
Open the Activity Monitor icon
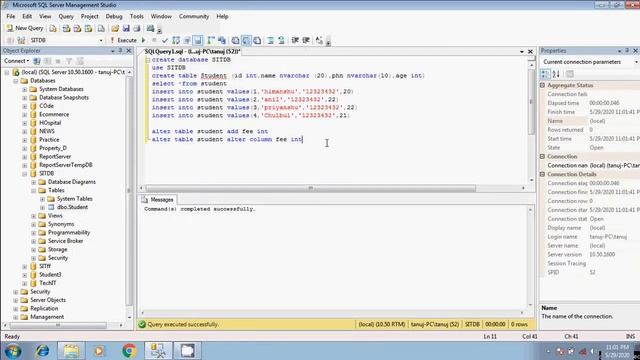(x=150, y=29)
